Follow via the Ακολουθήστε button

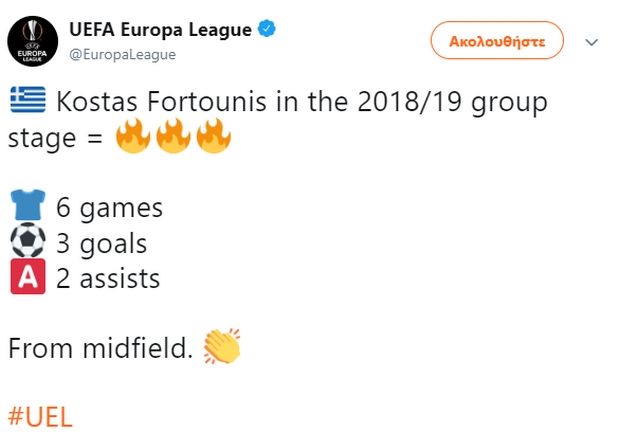[x=497, y=40]
